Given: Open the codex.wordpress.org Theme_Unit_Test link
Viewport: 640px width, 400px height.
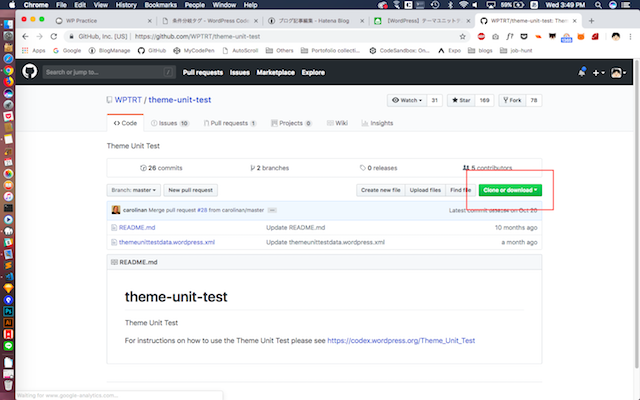Looking at the screenshot, I should (401, 340).
